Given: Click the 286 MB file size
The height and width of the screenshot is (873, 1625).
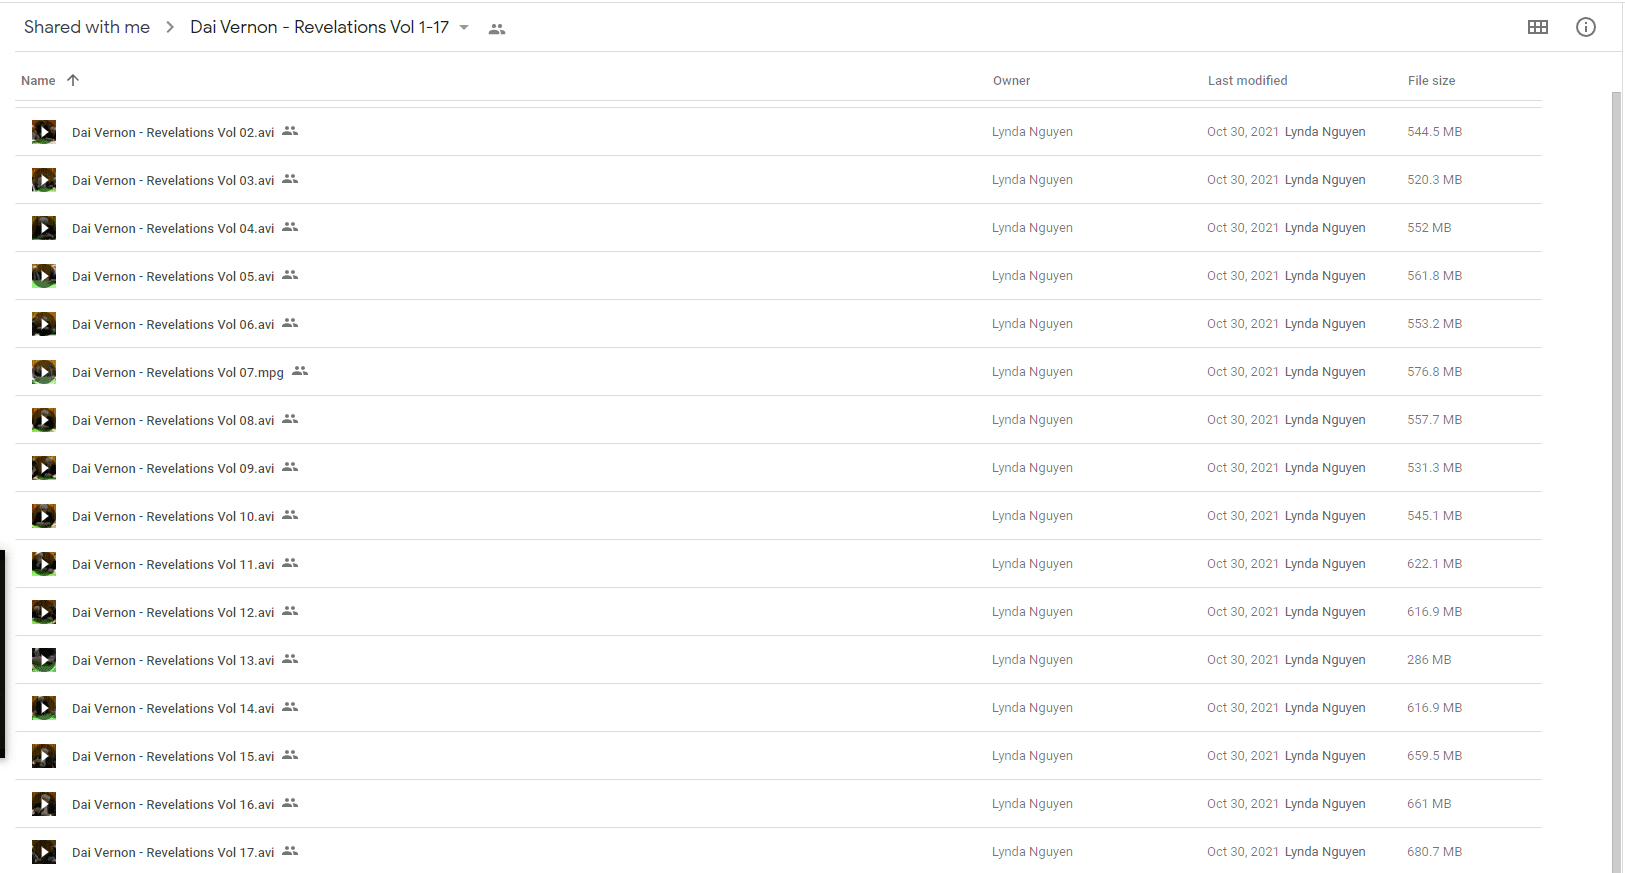Looking at the screenshot, I should [1429, 660].
